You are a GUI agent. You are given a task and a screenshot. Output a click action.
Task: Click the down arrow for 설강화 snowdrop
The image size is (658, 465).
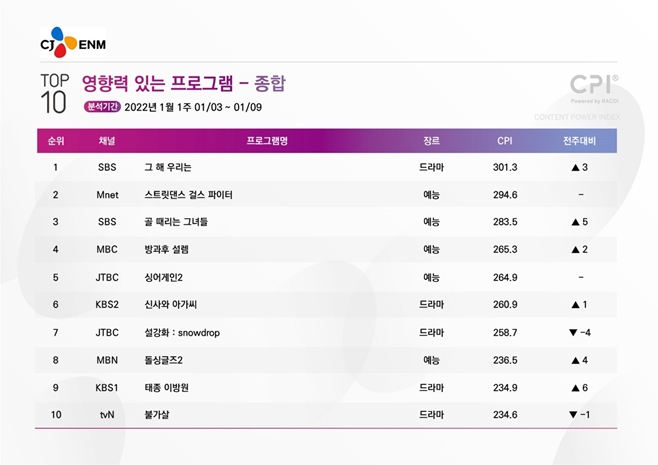(571, 331)
